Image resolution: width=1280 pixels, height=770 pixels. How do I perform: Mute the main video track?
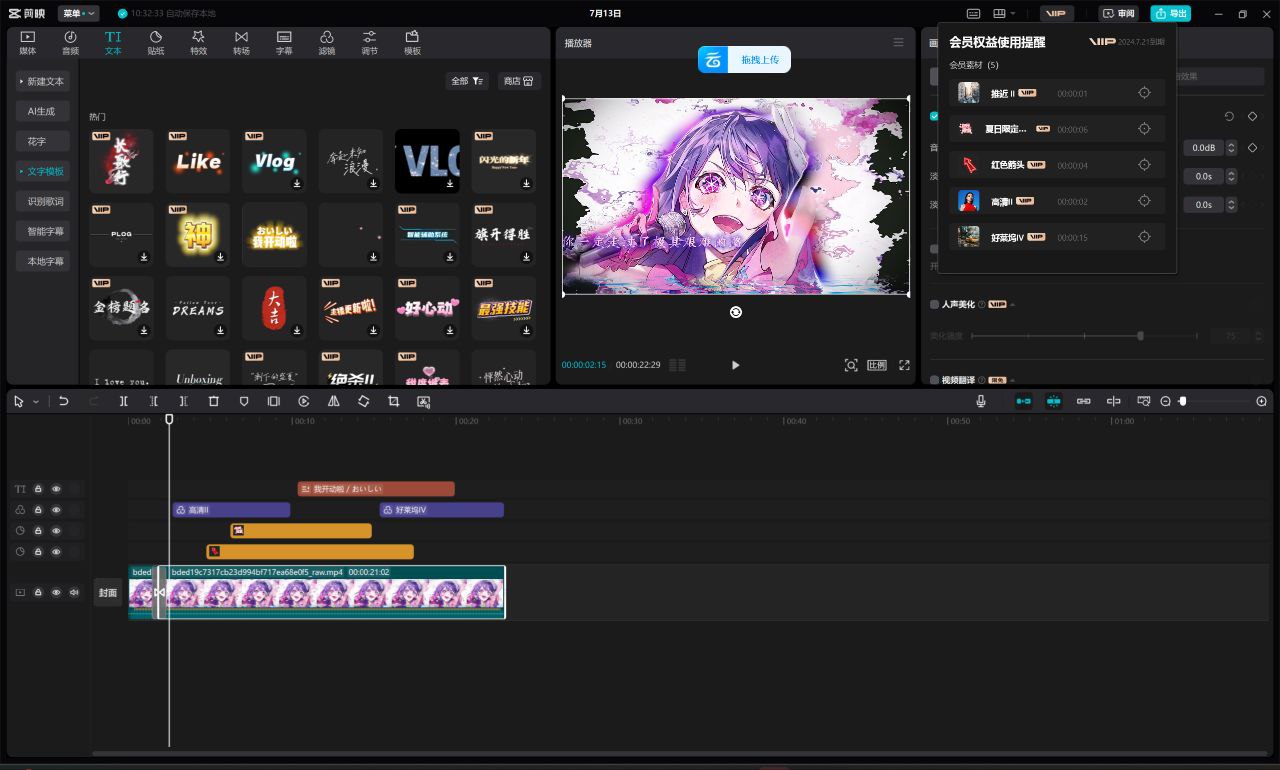click(74, 592)
